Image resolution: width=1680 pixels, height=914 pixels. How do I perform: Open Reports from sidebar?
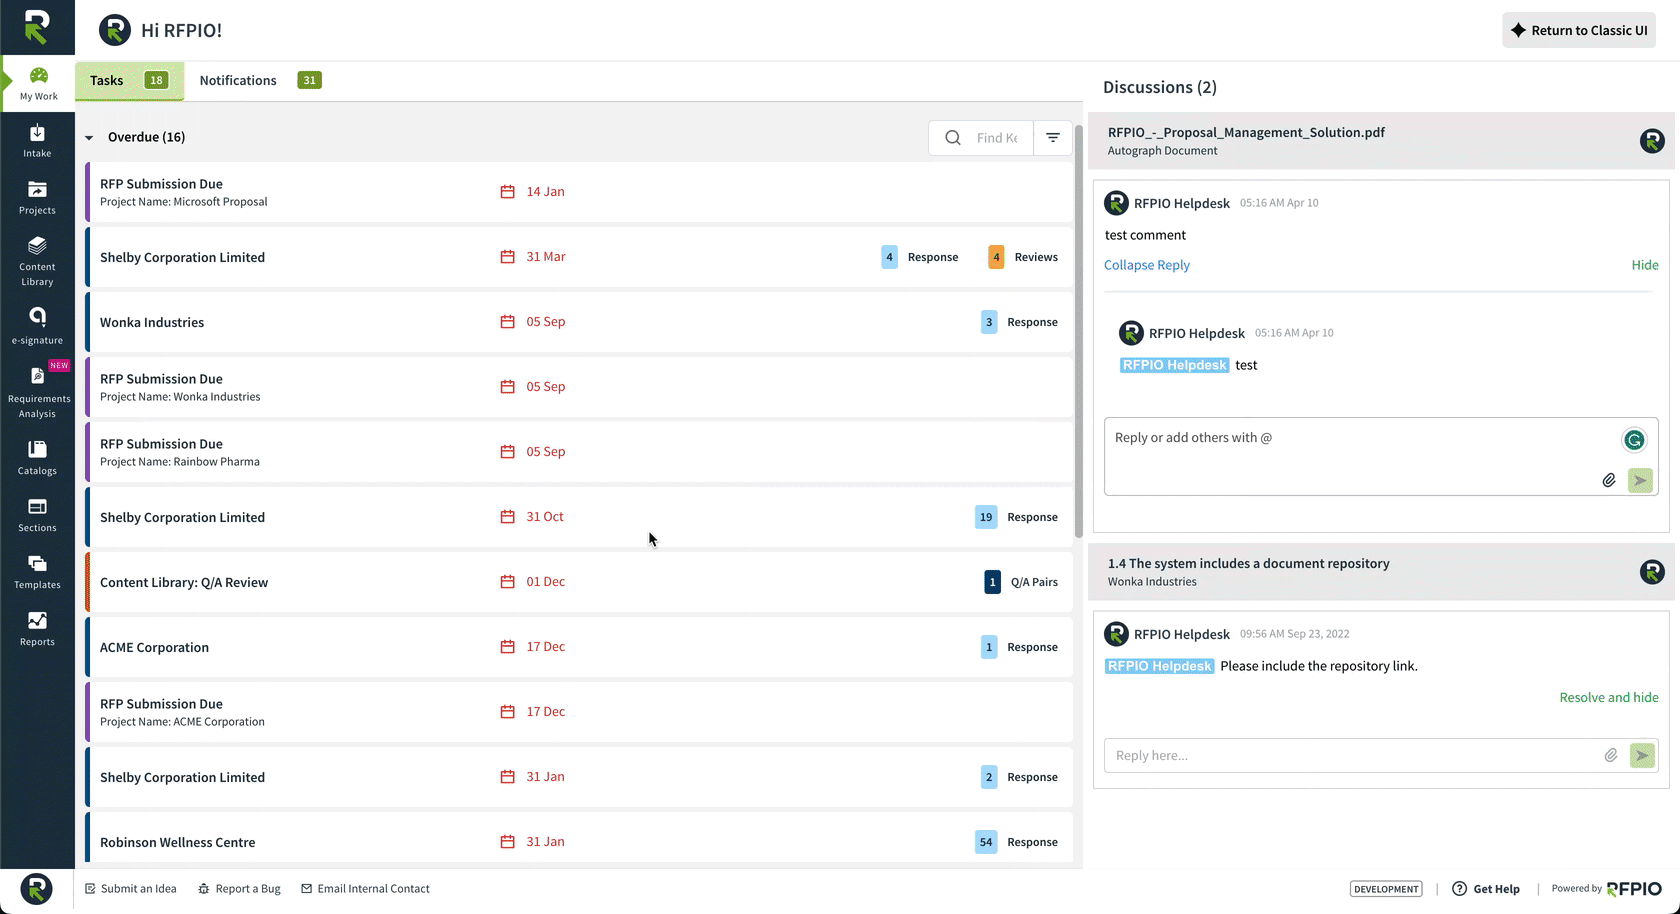(x=37, y=629)
